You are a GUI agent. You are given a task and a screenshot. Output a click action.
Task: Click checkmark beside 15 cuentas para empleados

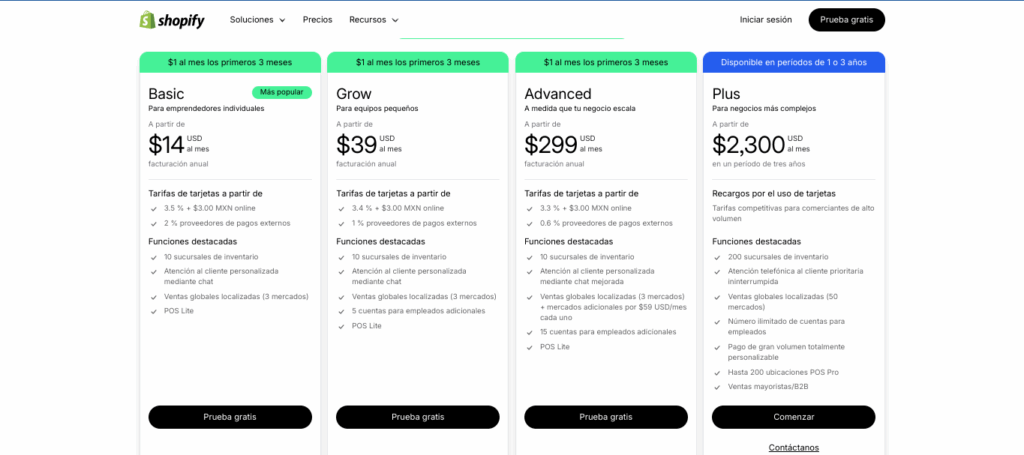click(x=530, y=332)
